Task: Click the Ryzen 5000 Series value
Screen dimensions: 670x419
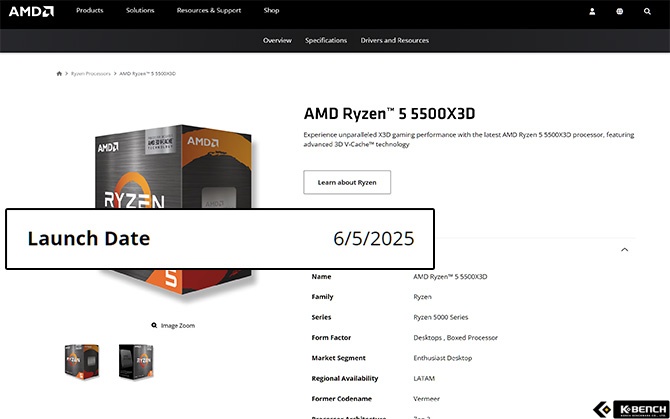Action: [x=441, y=317]
